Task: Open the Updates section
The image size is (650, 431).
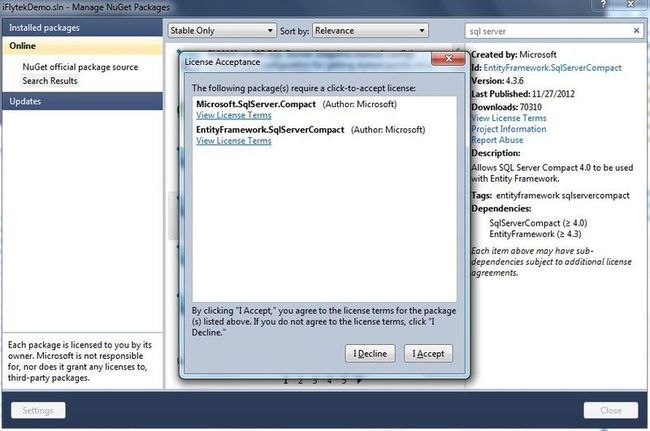Action: (82, 101)
